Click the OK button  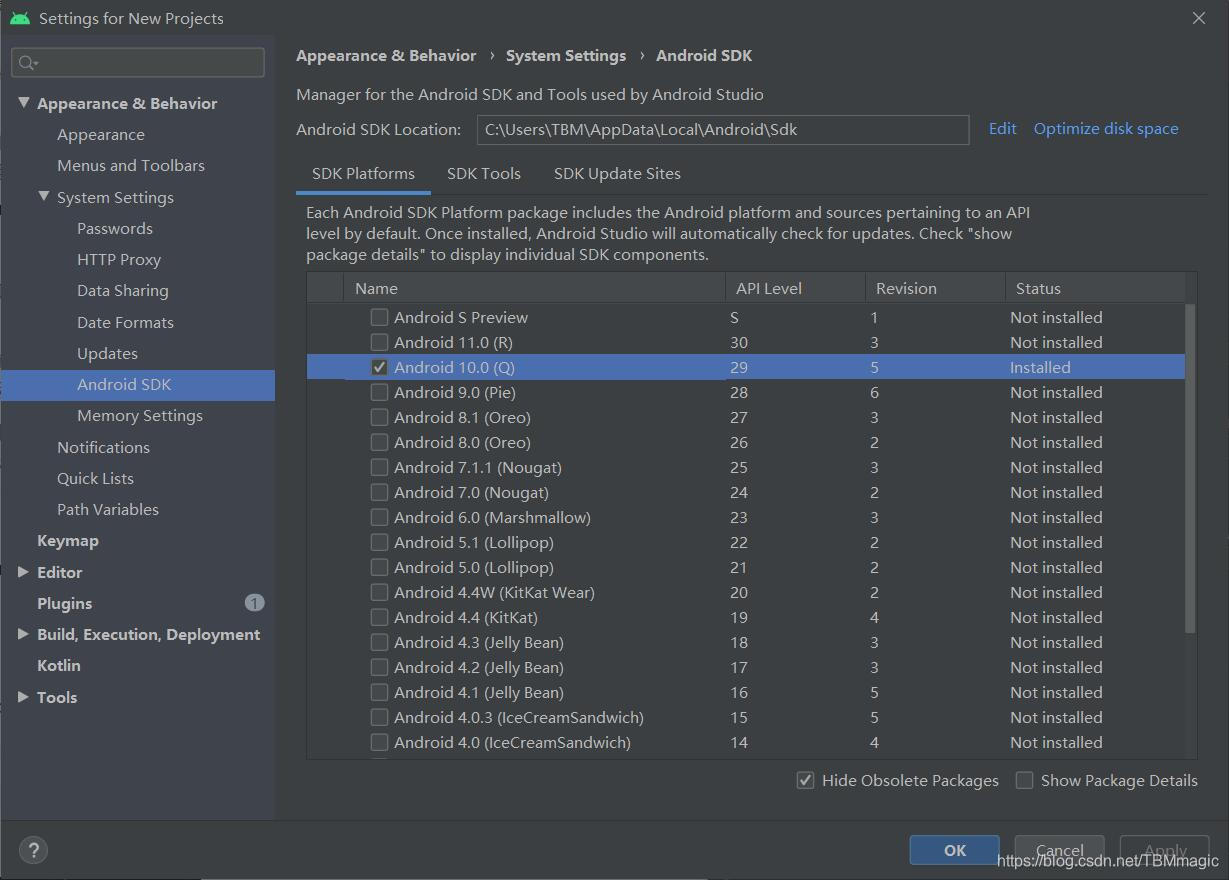click(954, 850)
